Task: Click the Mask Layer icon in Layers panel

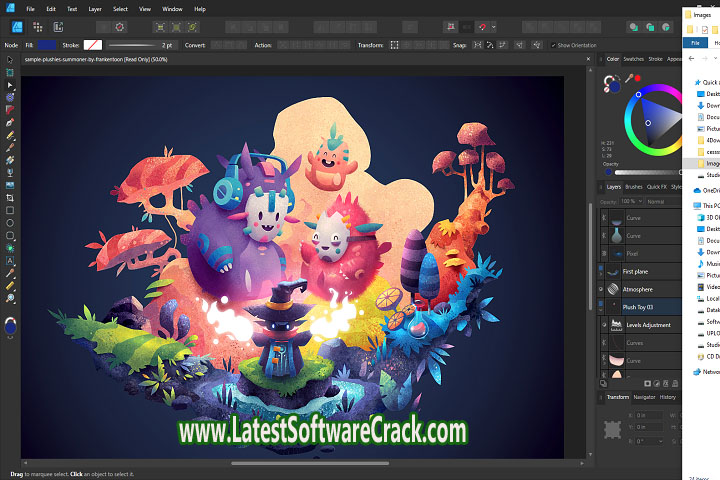Action: [x=647, y=384]
